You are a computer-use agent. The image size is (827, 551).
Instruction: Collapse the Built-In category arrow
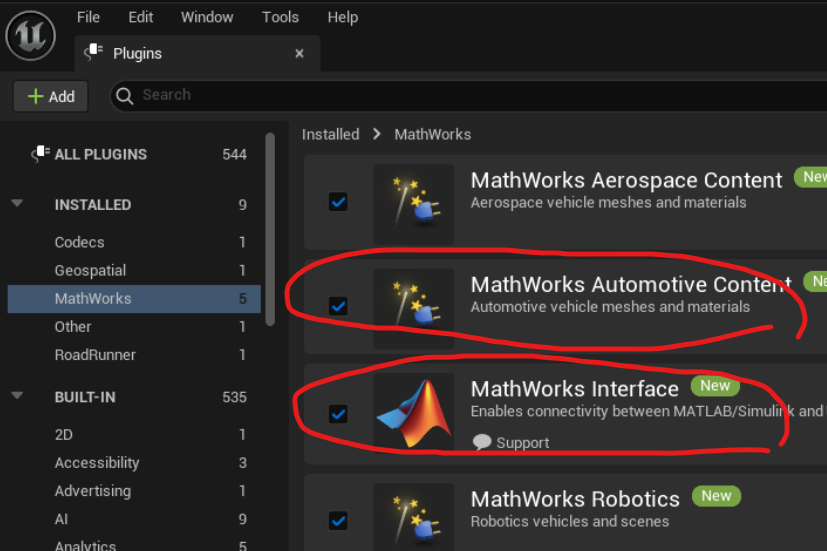[17, 396]
